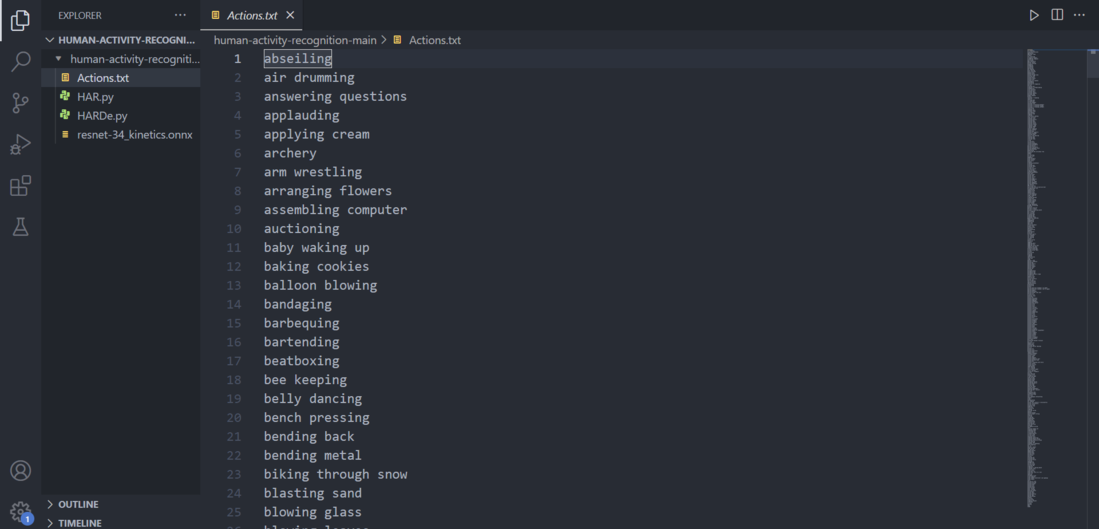
Task: Click the Run play button
Action: [x=1034, y=15]
